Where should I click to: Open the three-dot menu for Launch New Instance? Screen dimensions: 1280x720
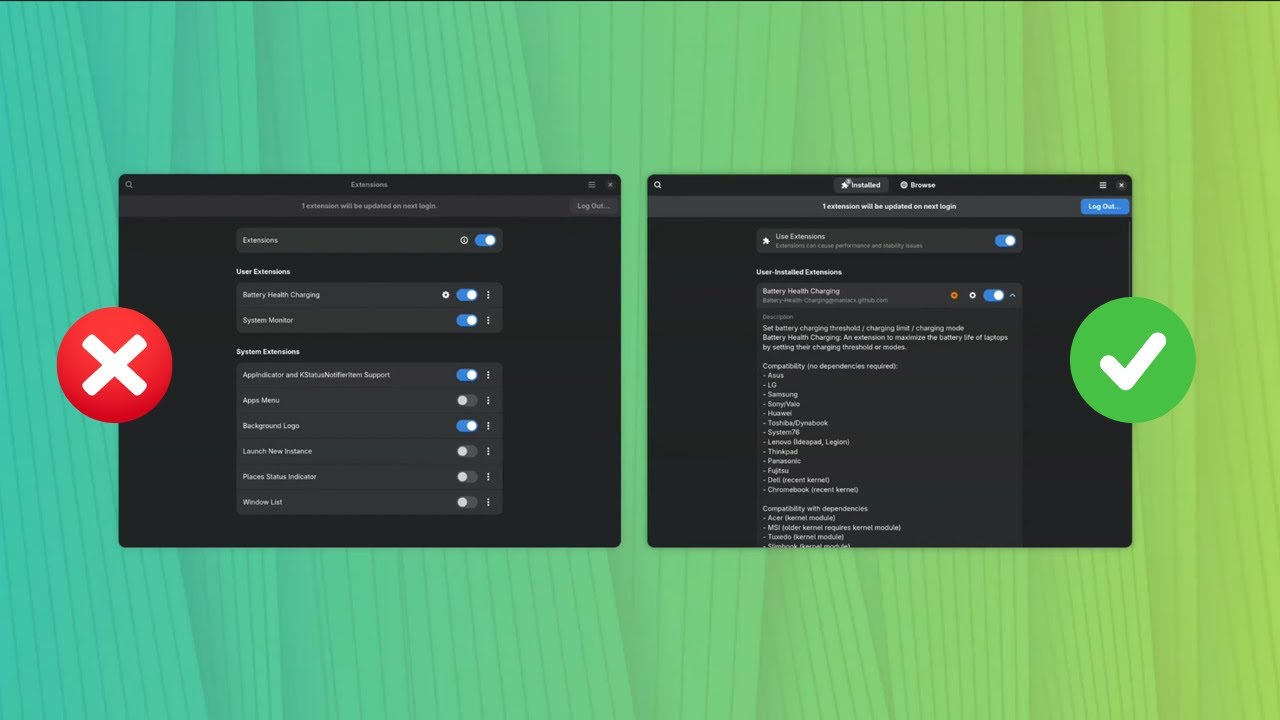point(488,451)
